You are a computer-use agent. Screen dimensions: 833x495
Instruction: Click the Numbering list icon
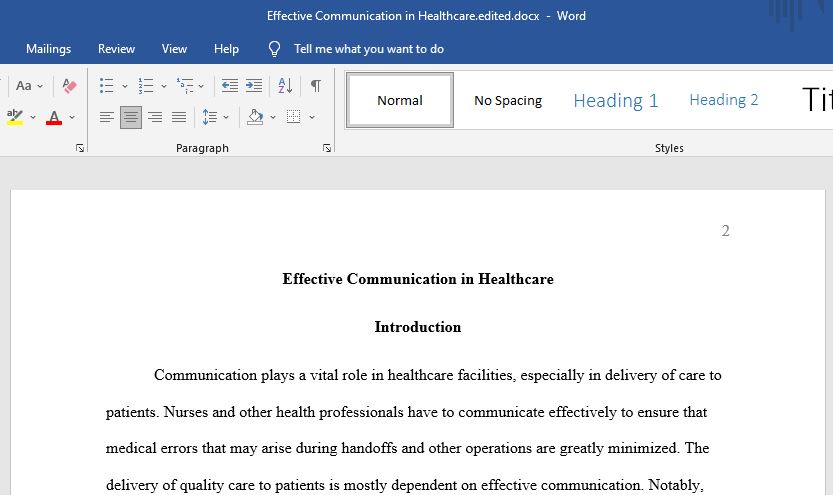146,86
